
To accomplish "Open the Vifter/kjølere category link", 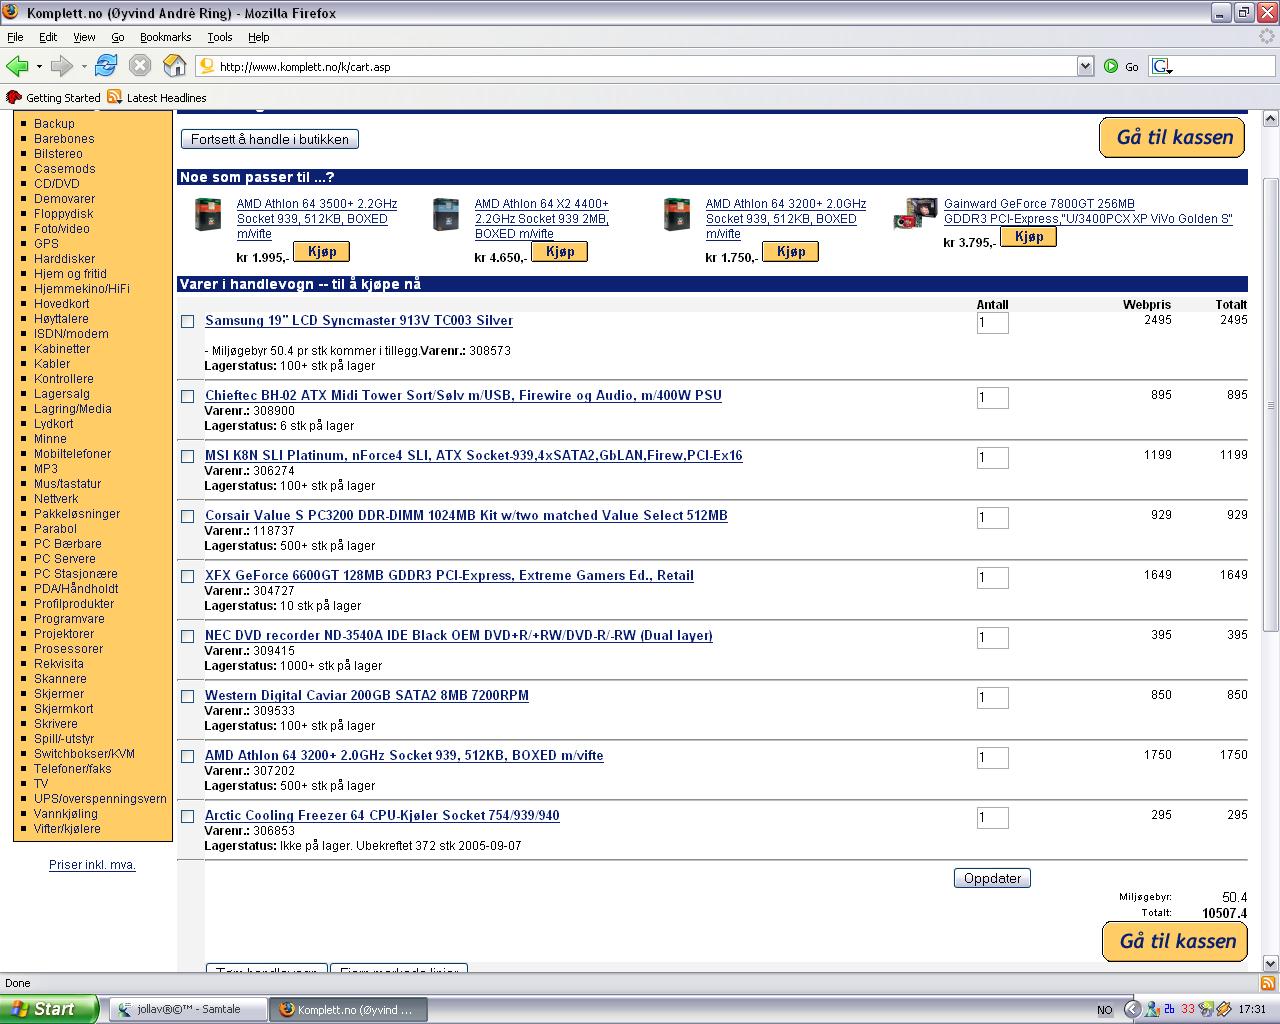I will 67,829.
